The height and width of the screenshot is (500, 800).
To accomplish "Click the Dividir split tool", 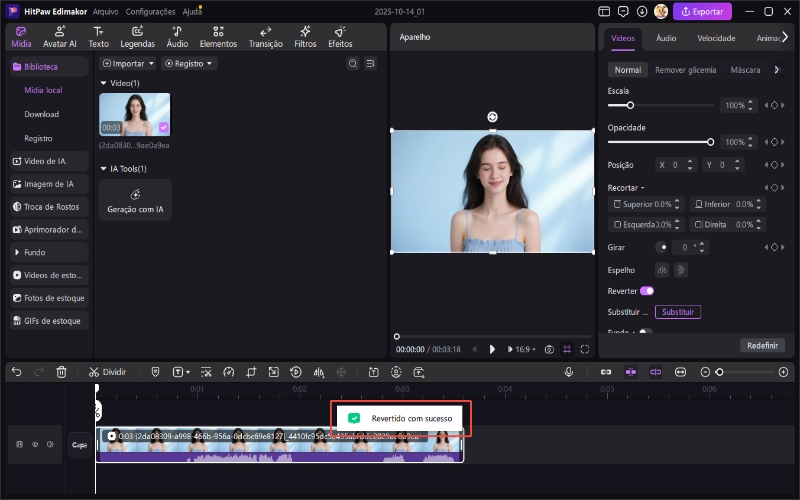I will tap(107, 372).
